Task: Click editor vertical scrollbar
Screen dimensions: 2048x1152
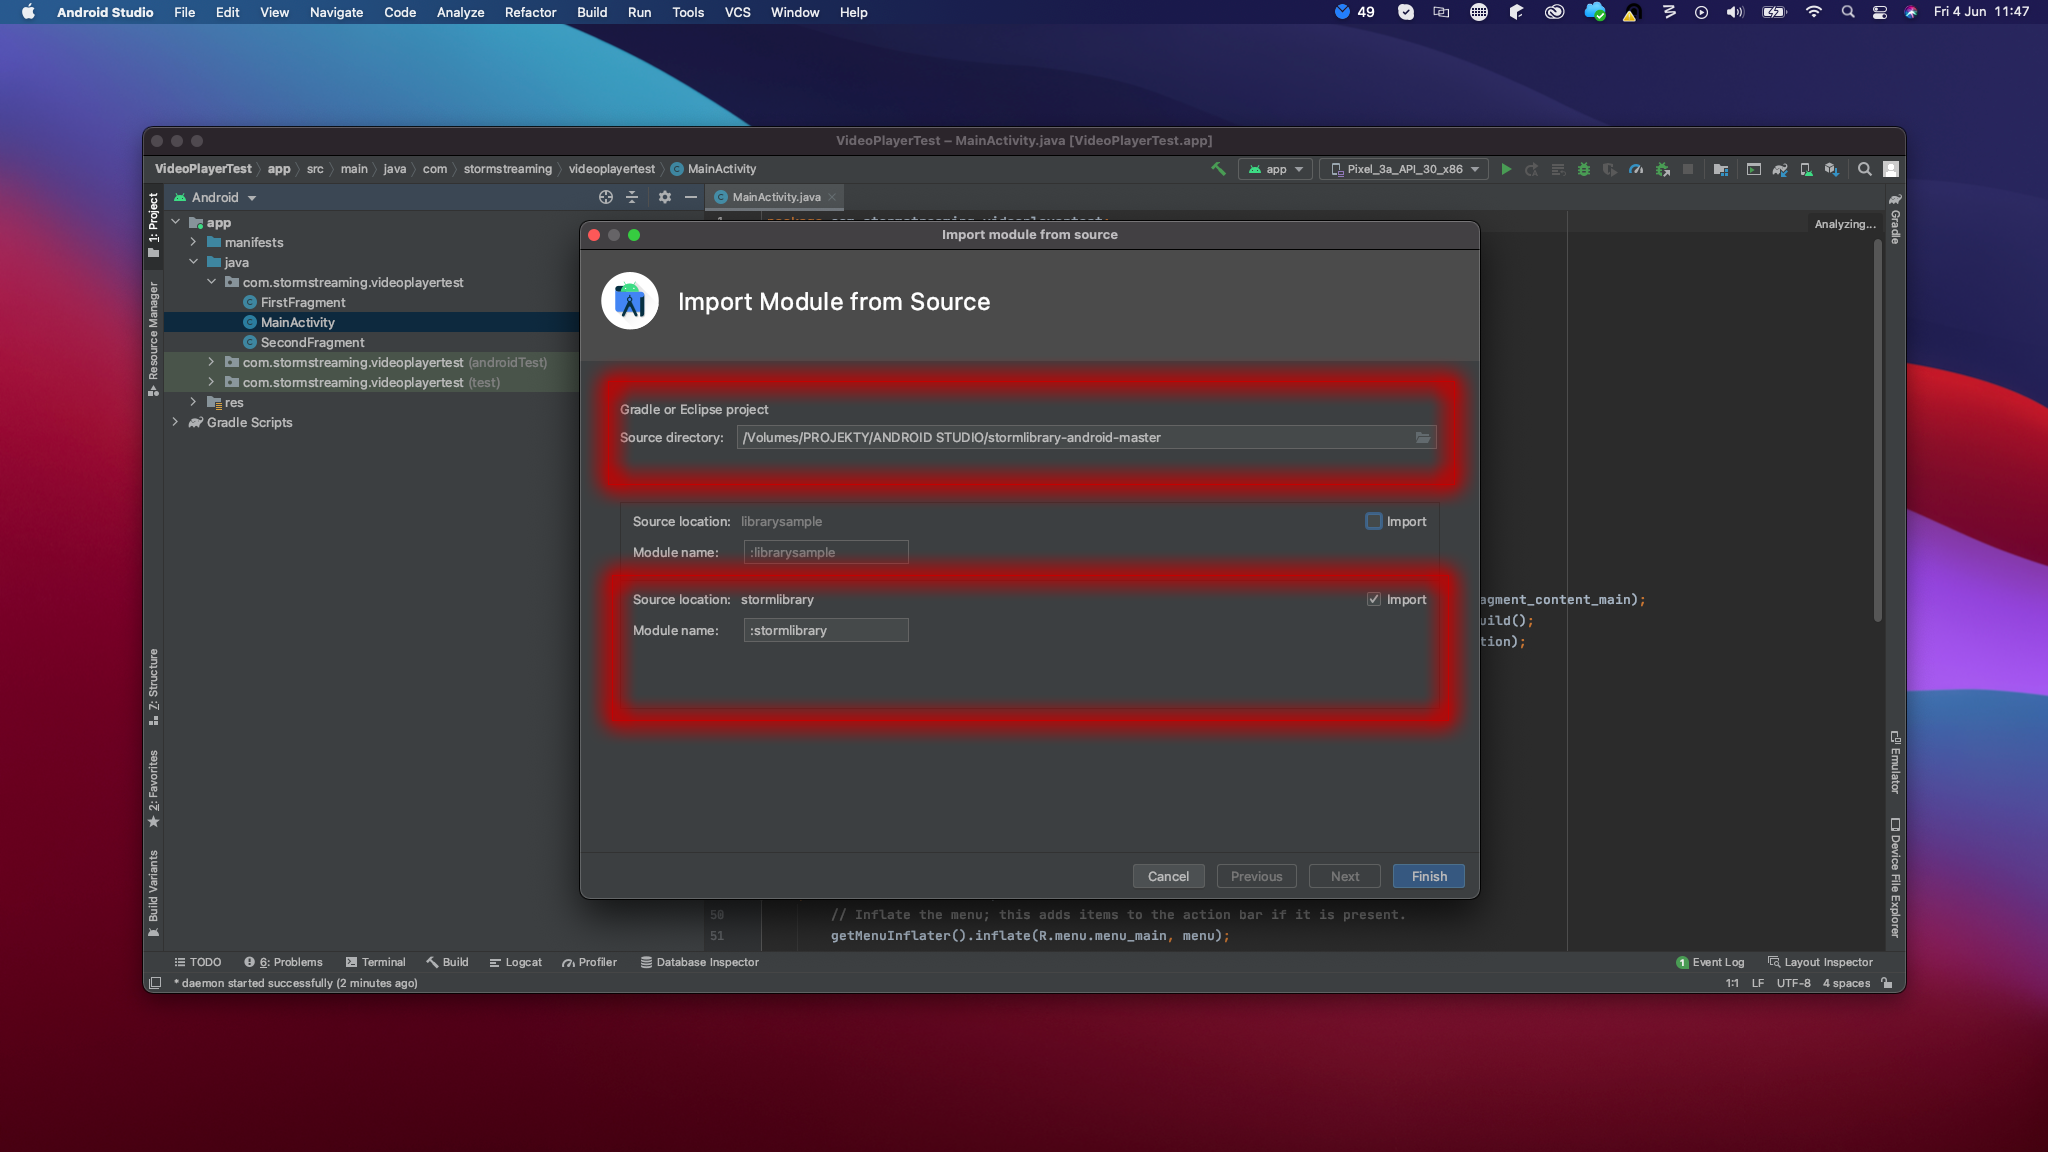Action: tap(1878, 430)
